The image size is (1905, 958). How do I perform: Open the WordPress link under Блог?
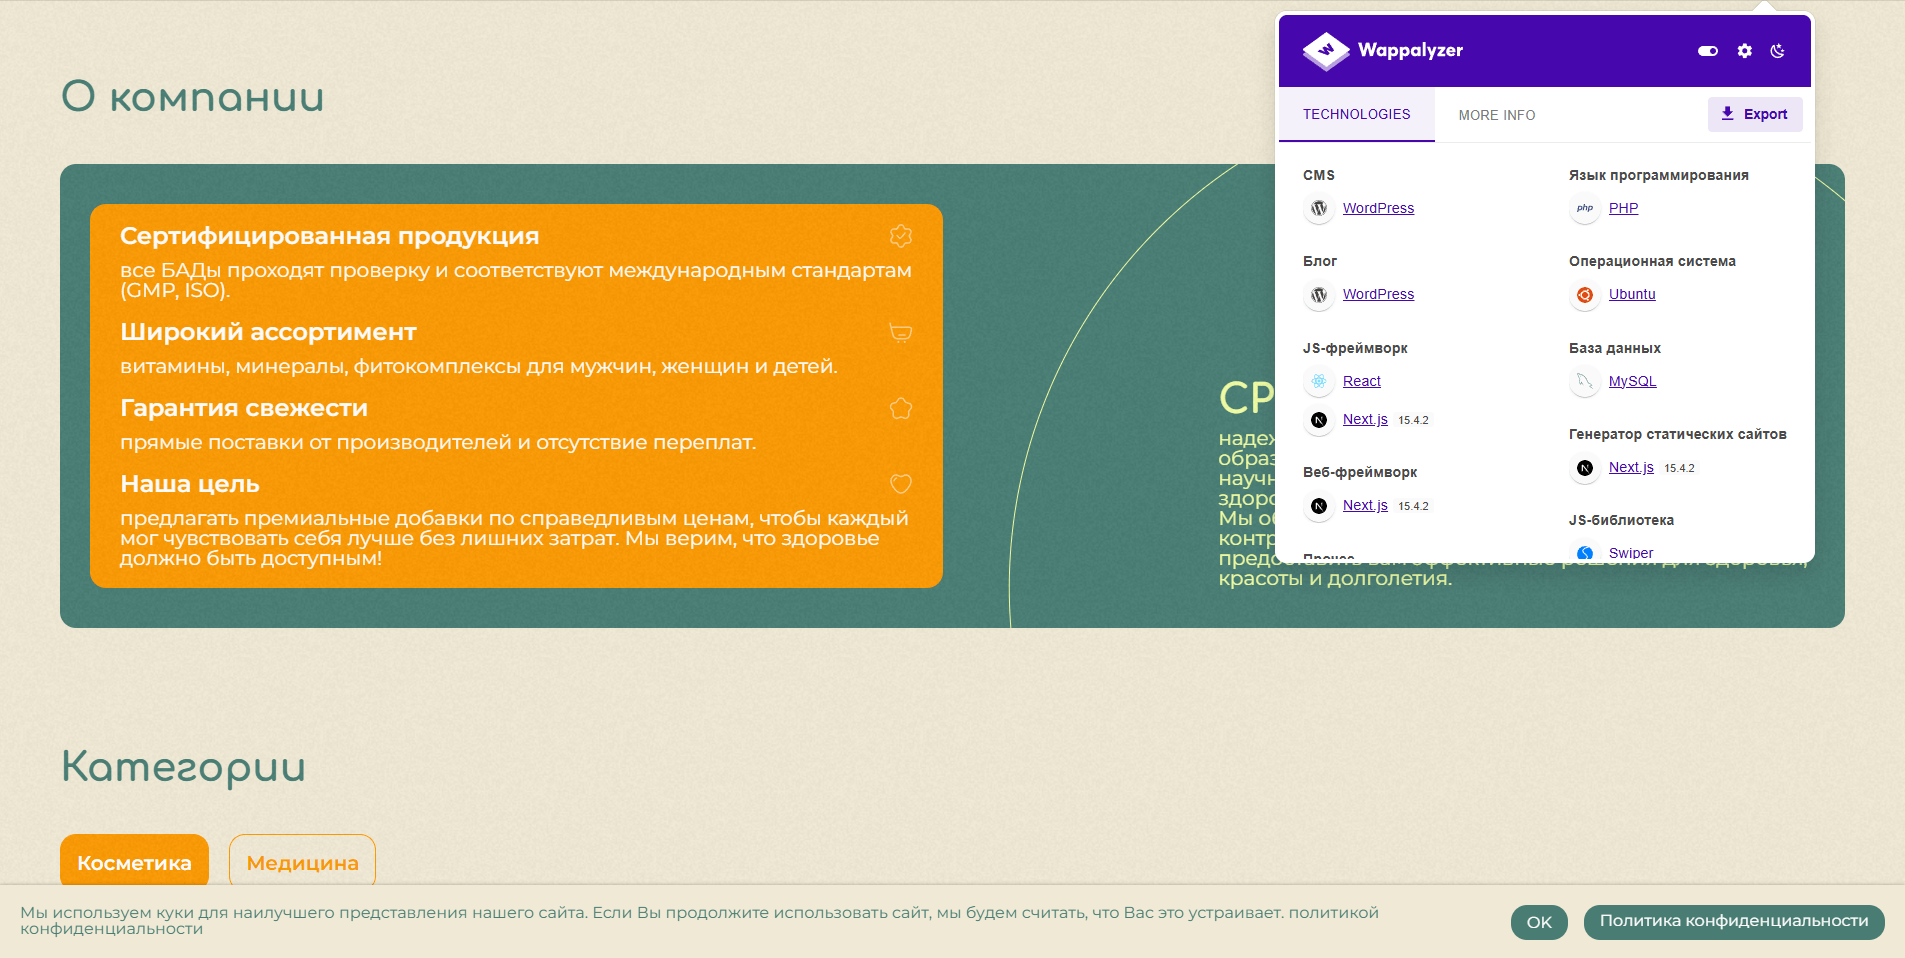pos(1378,294)
